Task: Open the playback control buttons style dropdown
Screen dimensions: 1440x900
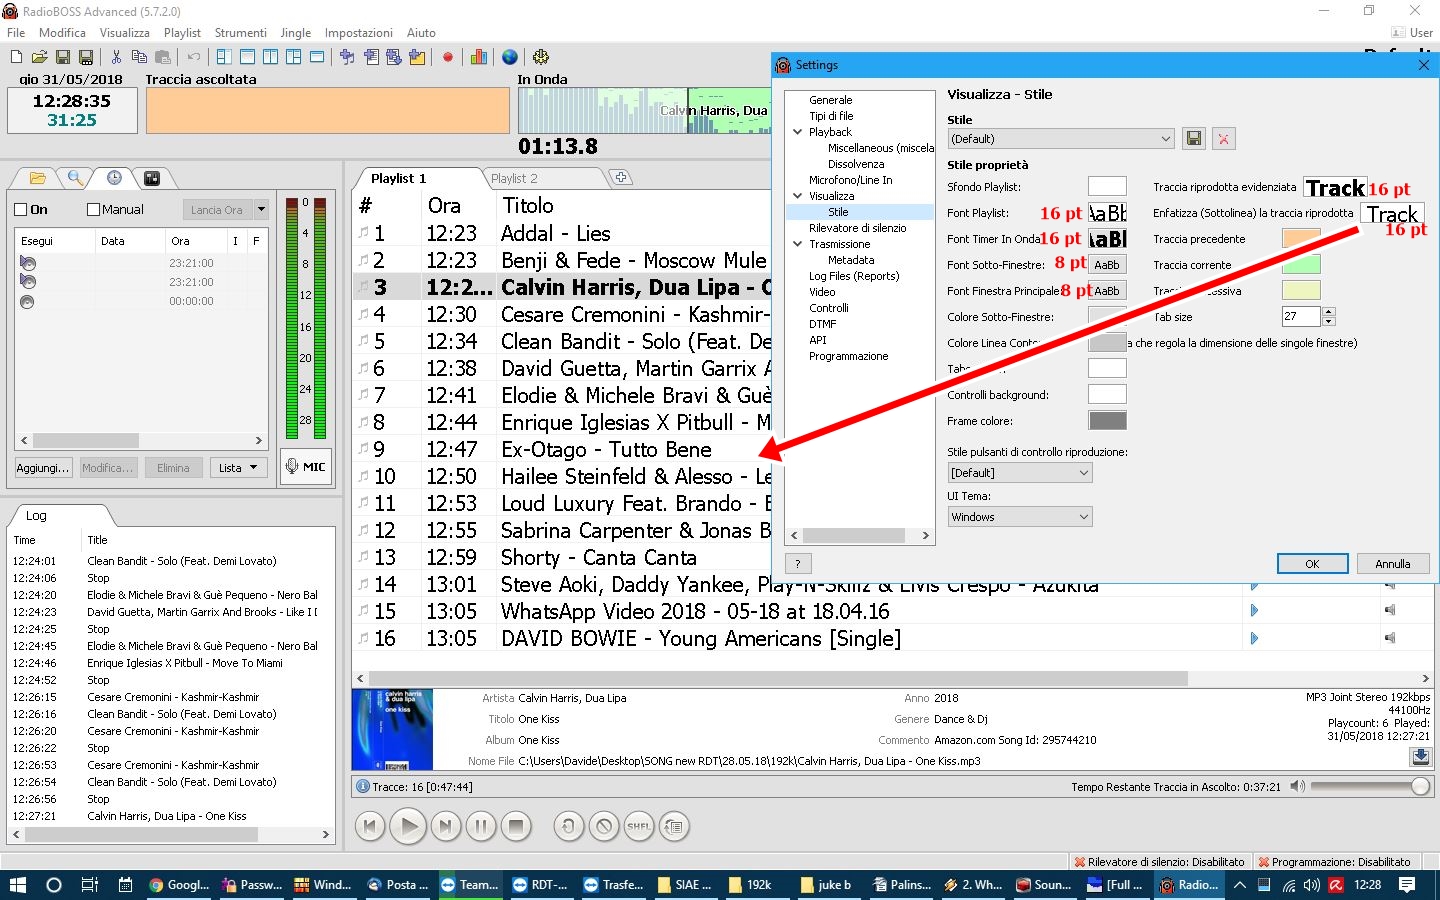Action: point(1019,473)
